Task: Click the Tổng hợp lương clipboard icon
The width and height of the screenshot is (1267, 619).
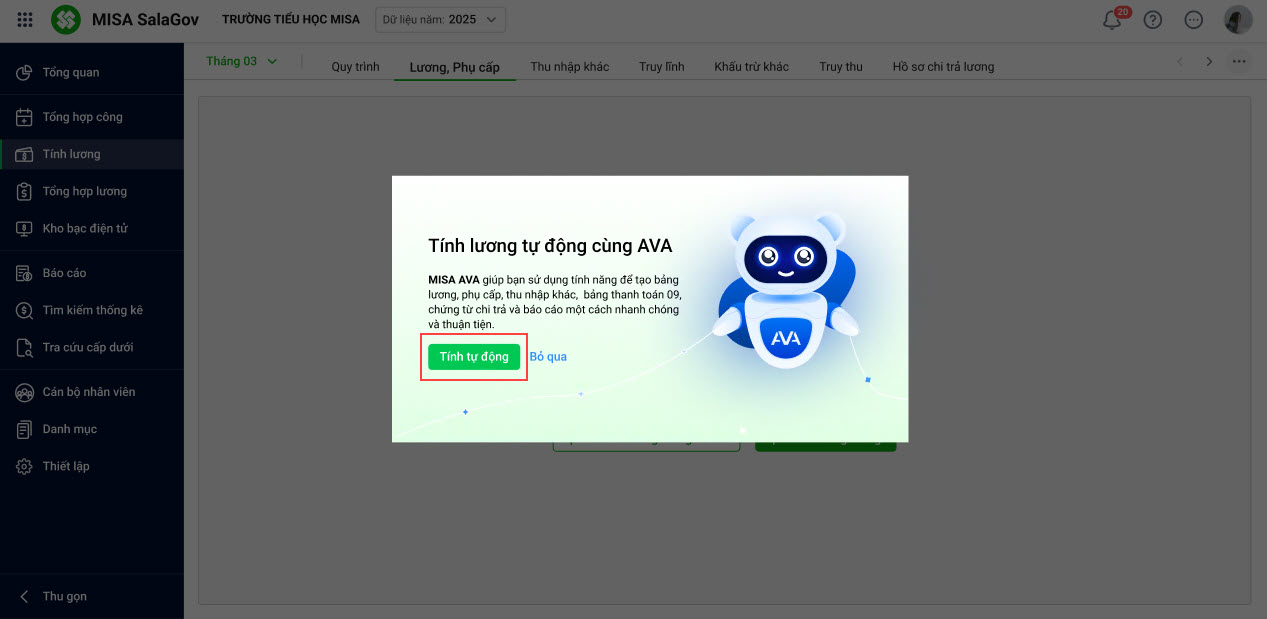Action: (x=25, y=191)
